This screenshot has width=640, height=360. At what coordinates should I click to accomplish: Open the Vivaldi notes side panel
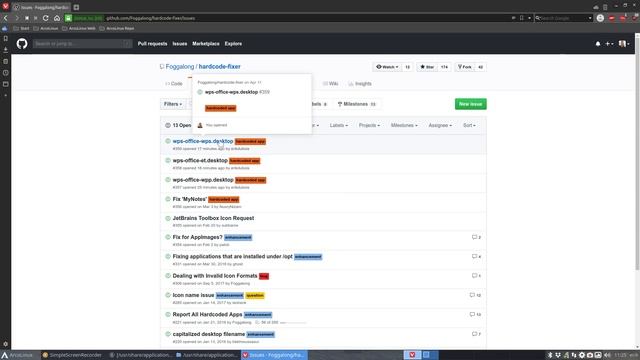click(x=5, y=61)
